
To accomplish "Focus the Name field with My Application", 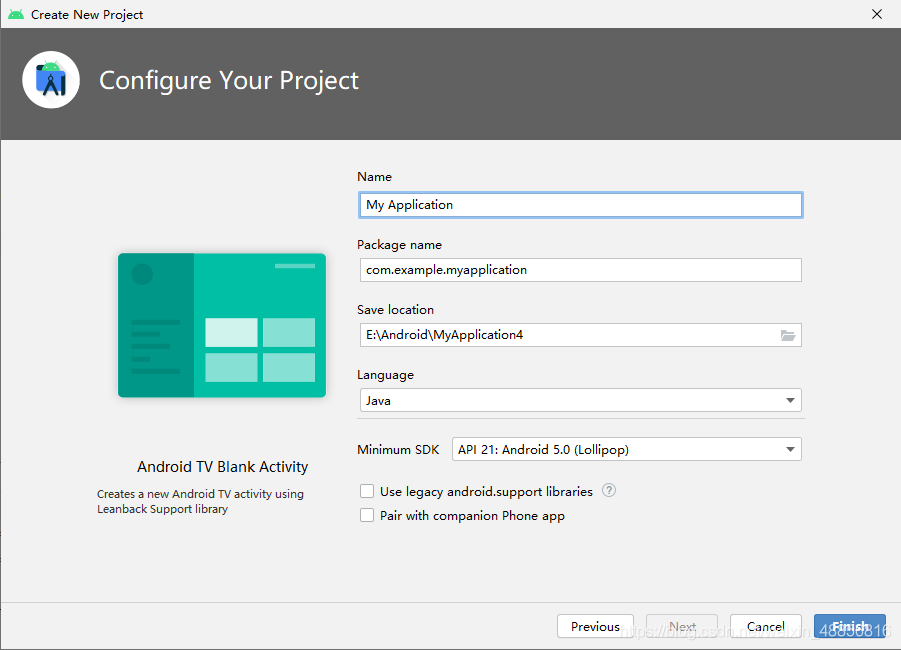I will [x=580, y=205].
